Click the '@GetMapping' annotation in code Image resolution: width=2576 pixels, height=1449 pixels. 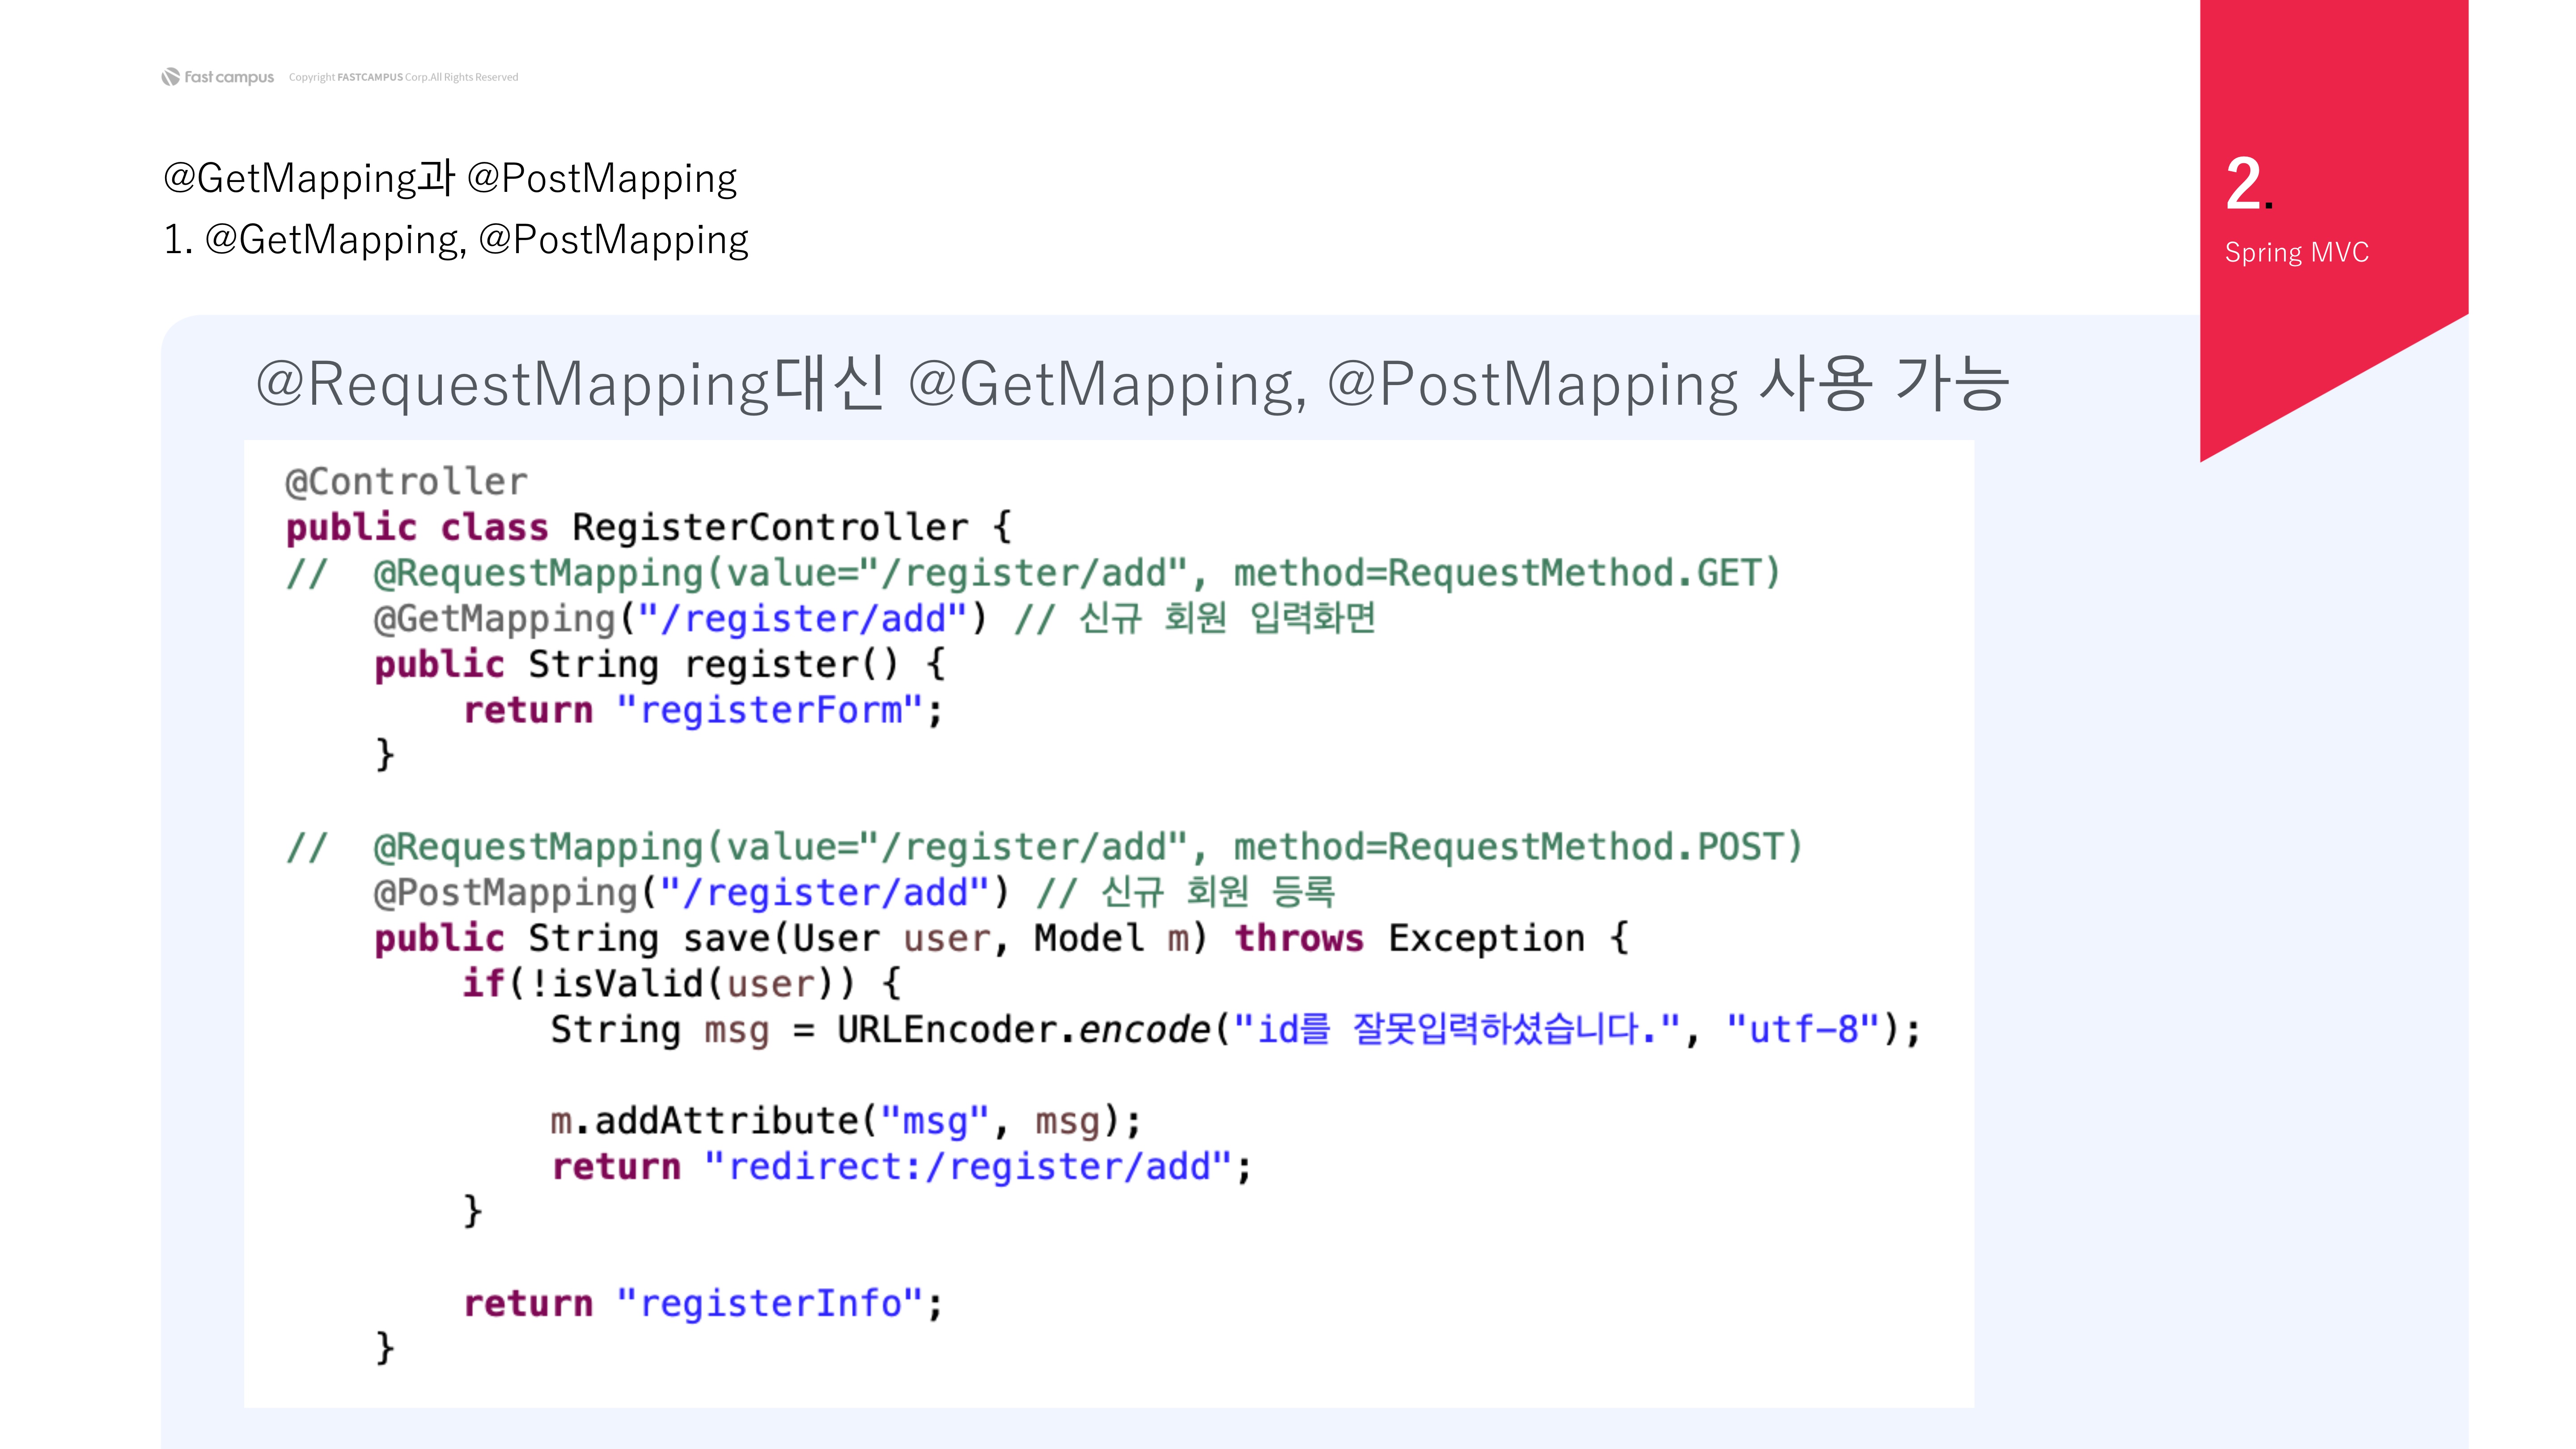click(494, 619)
